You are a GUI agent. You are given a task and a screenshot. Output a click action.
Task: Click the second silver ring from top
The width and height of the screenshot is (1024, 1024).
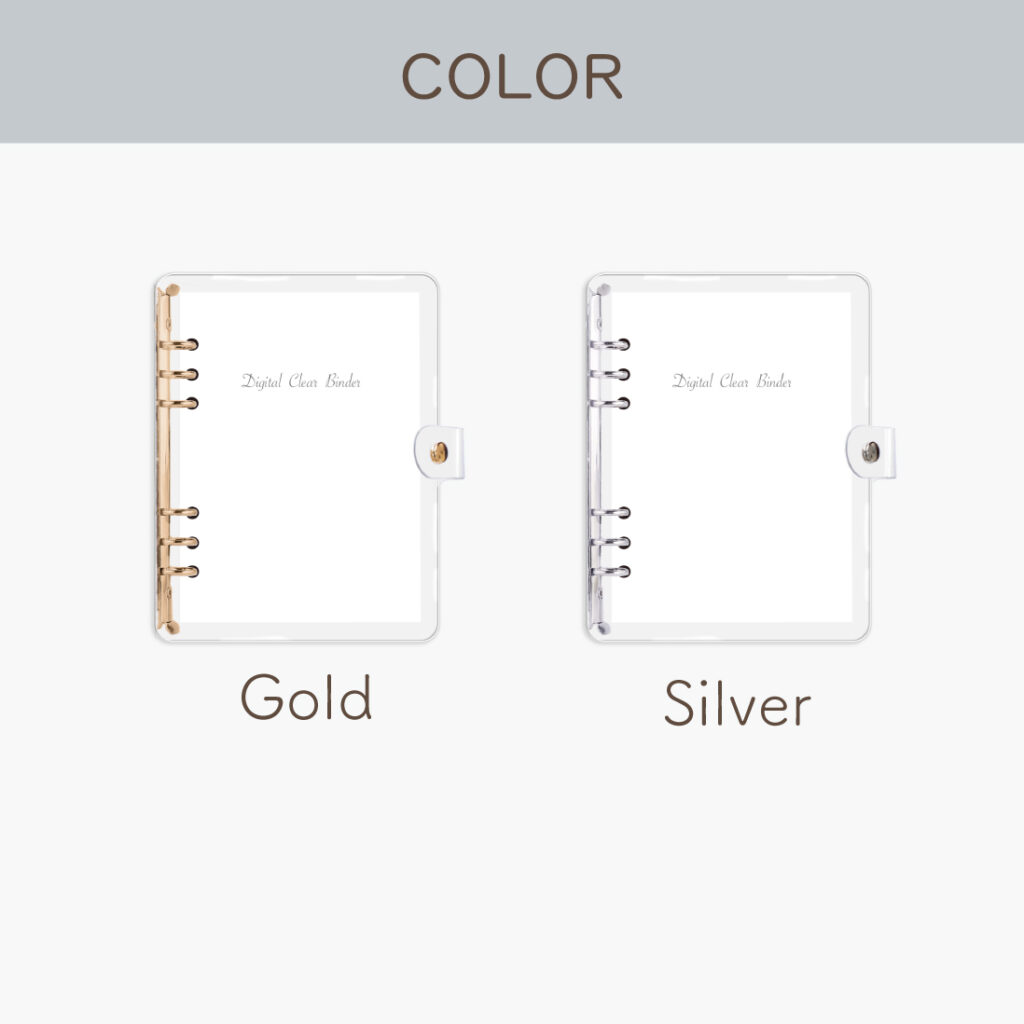[x=612, y=374]
